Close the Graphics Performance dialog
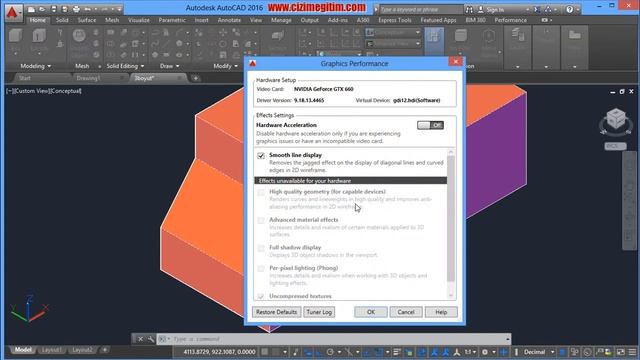Viewport: 640px width, 360px height. 456,62
